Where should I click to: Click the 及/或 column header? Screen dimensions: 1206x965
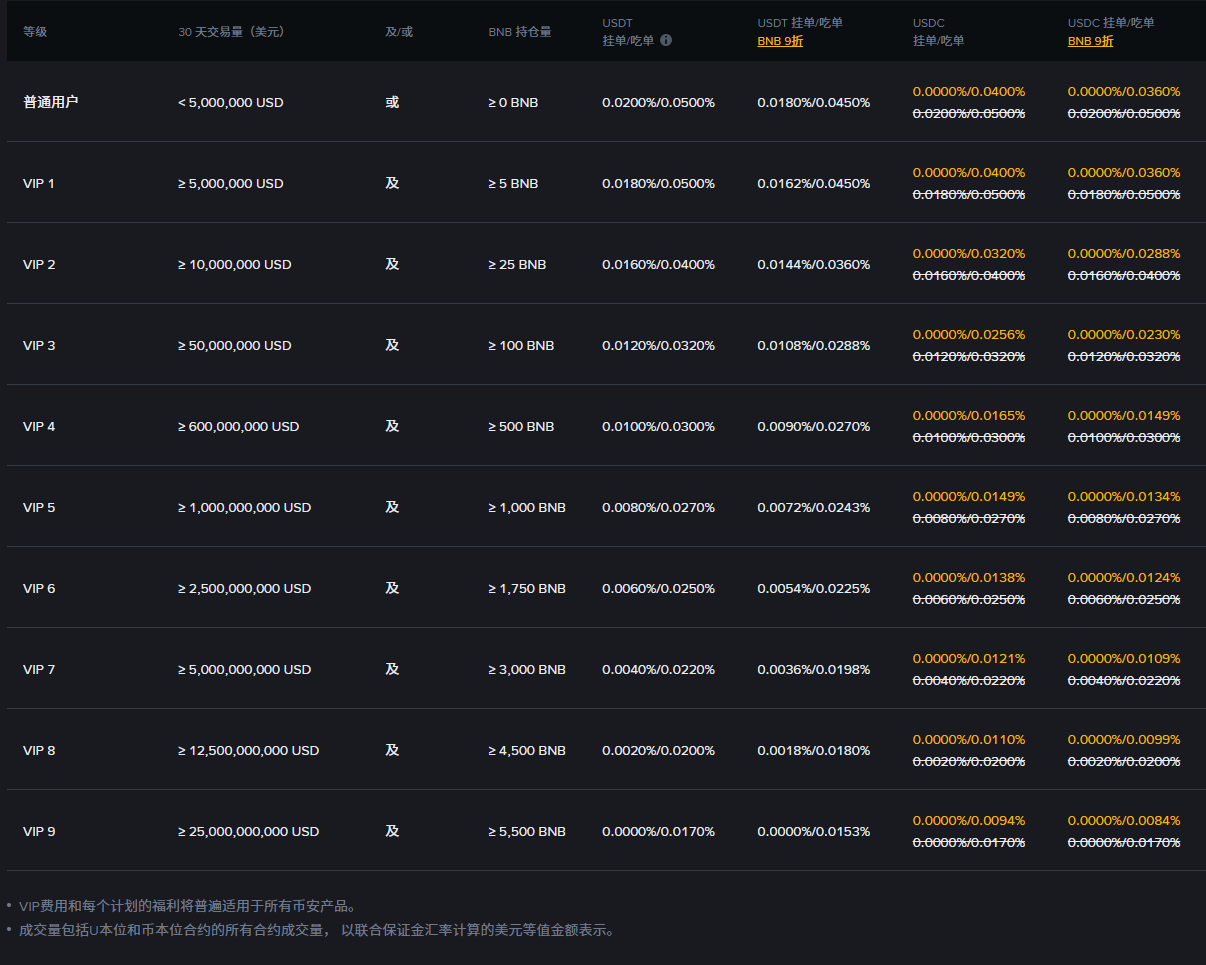[x=399, y=31]
